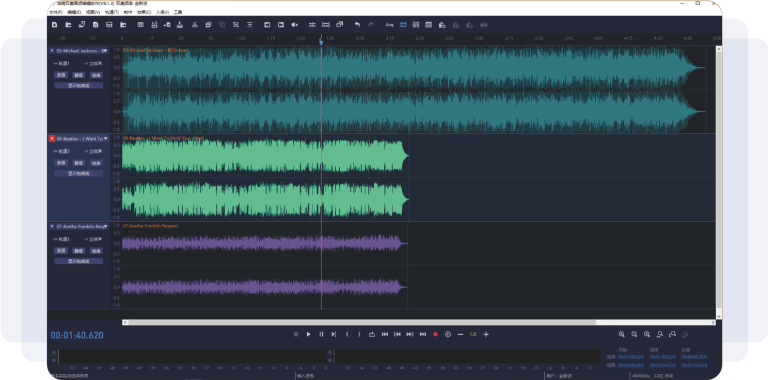Toggle 静音 mute on Beatles track
Viewport: 768px width, 380px height.
[78, 163]
